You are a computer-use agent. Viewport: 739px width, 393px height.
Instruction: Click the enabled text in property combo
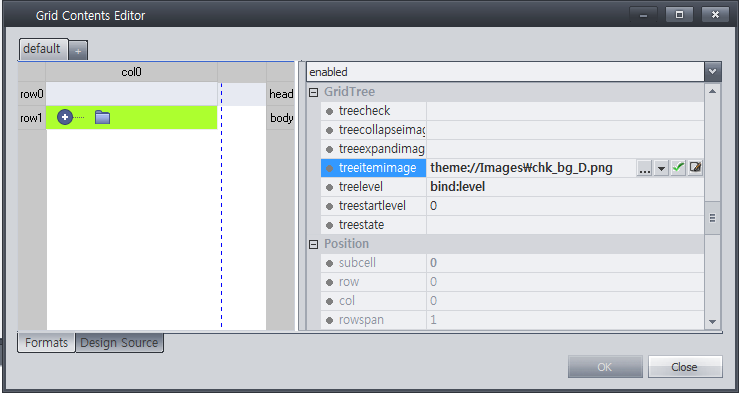328,72
